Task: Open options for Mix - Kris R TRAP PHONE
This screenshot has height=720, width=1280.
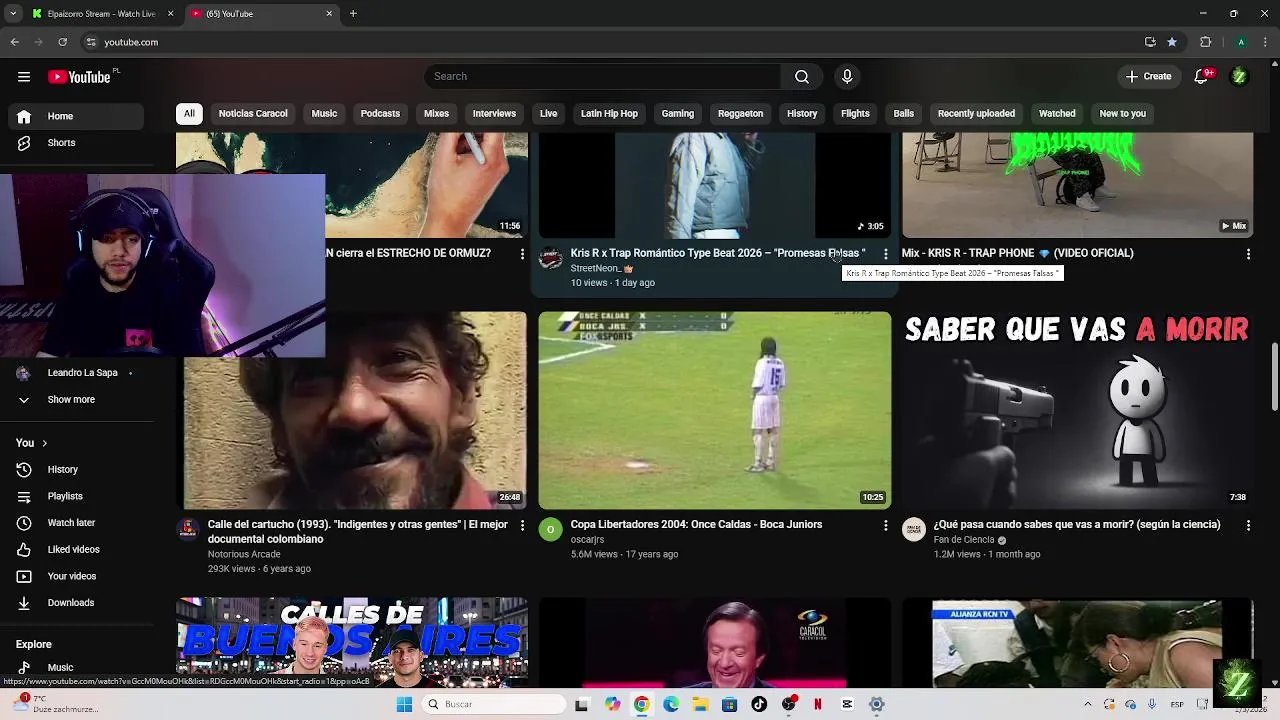Action: pyautogui.click(x=1248, y=255)
